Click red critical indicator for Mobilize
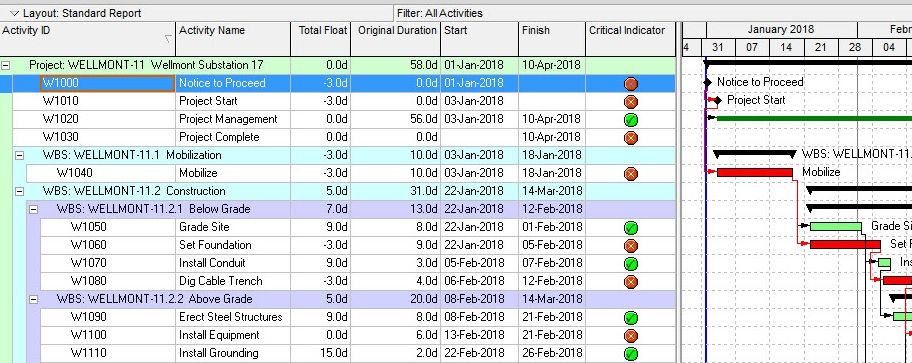The width and height of the screenshot is (912, 363). pos(630,174)
